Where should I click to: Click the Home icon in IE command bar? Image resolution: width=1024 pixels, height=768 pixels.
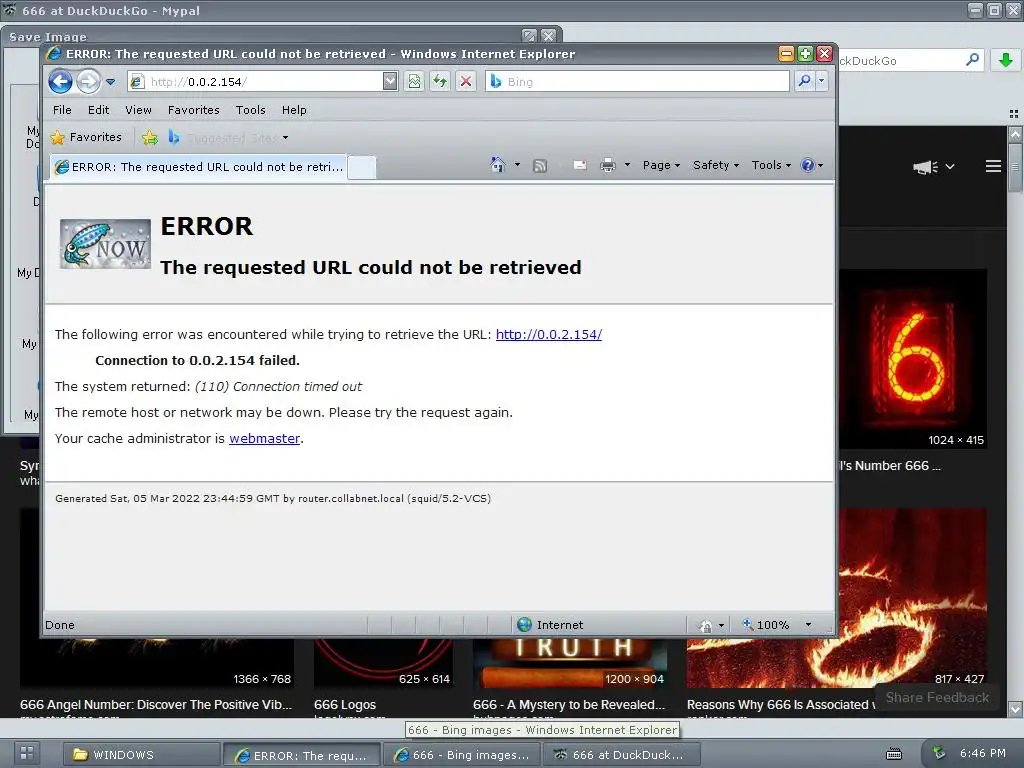click(x=498, y=165)
